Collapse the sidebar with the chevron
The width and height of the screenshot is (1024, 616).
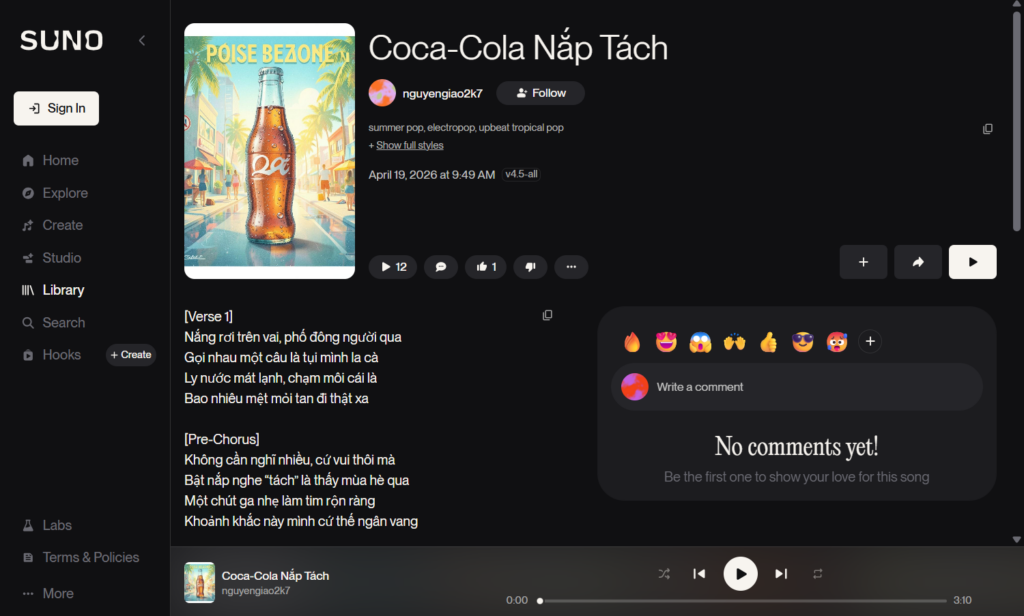coord(142,41)
